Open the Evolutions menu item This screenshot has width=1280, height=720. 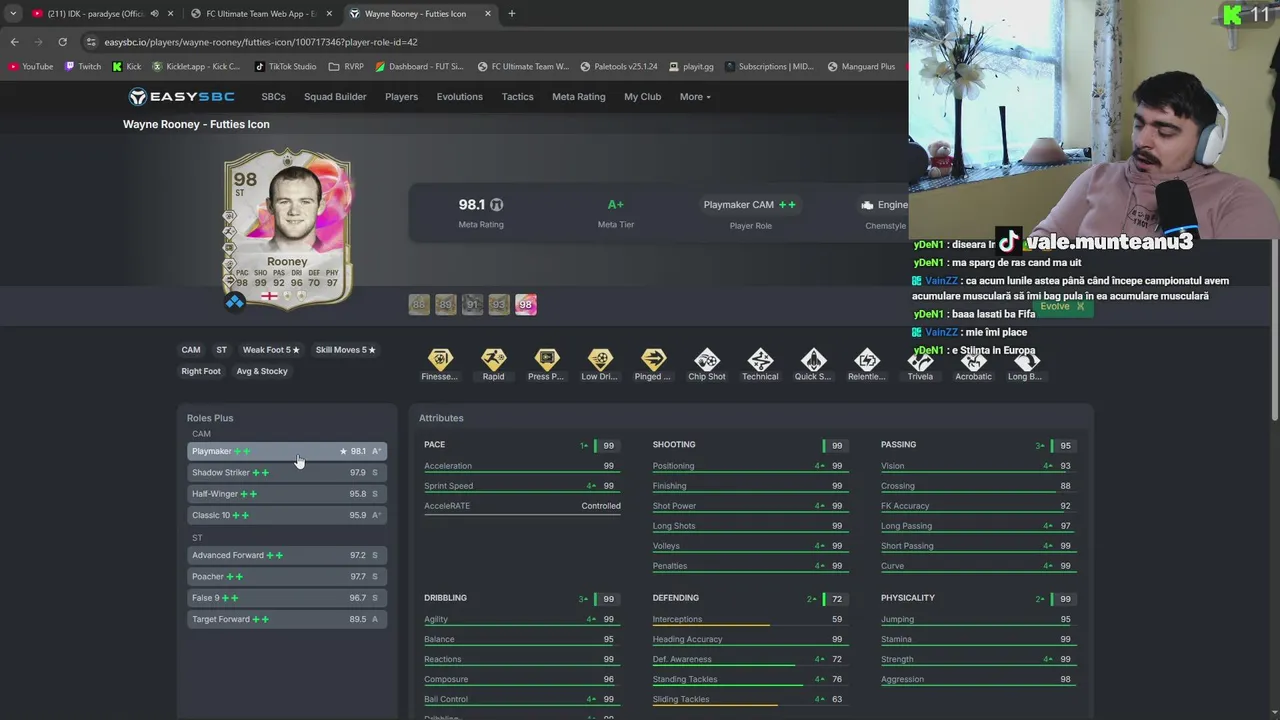459,97
